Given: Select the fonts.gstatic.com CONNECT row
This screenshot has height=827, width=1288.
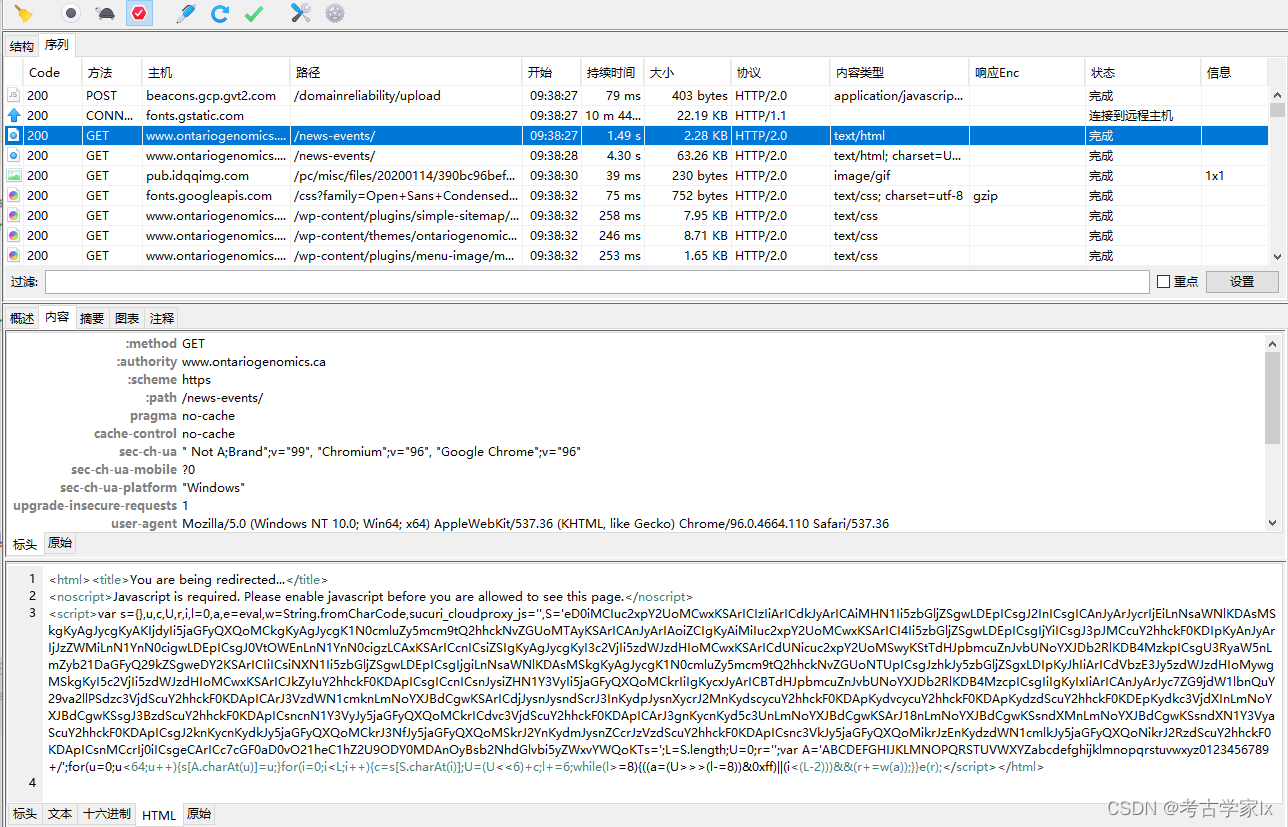Looking at the screenshot, I should click(637, 115).
